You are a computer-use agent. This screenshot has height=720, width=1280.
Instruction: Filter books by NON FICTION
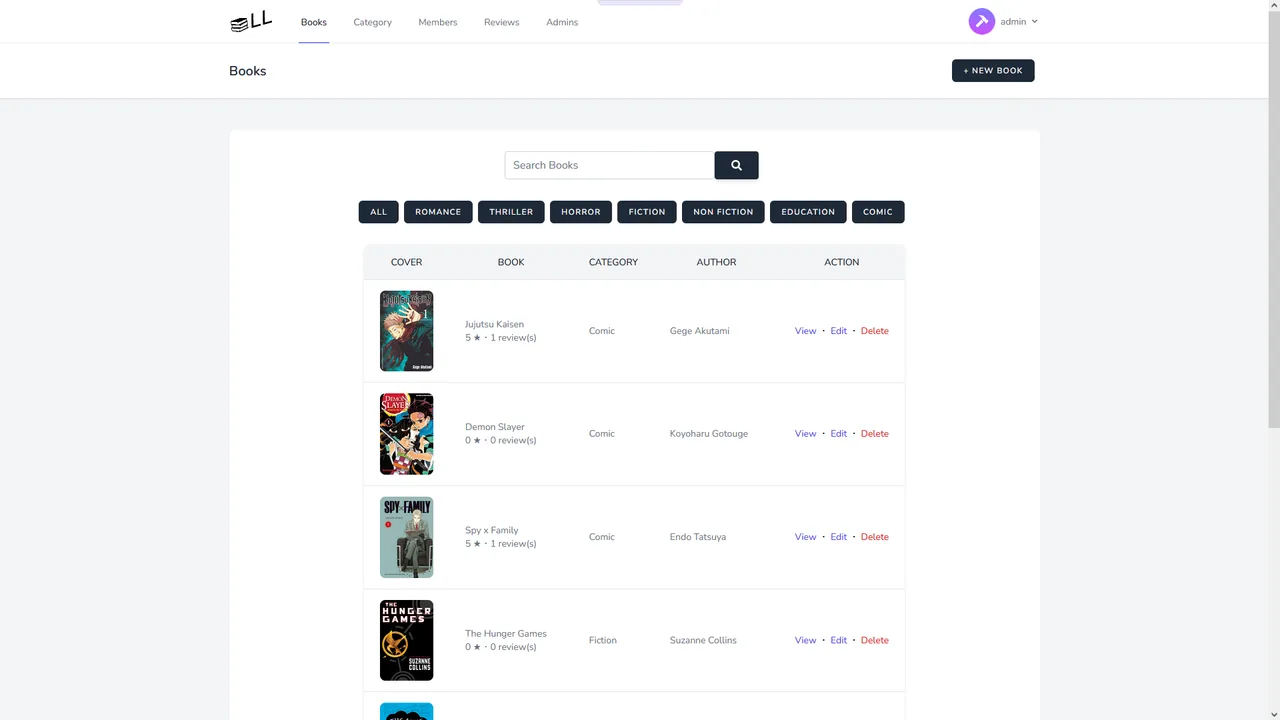coord(723,212)
